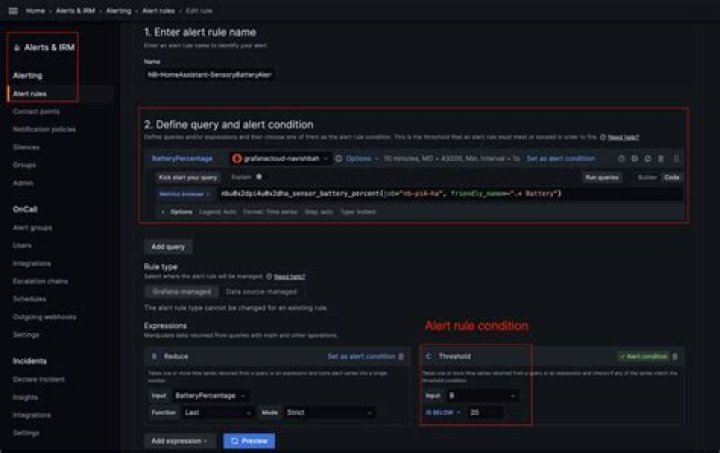The width and height of the screenshot is (720, 453).
Task: Toggle the Explain switch
Action: pyautogui.click(x=258, y=176)
